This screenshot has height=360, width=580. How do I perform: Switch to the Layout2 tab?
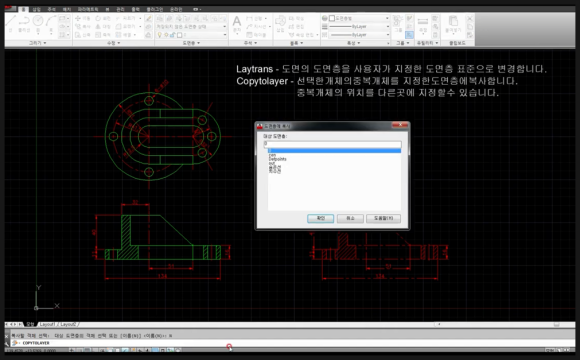[x=68, y=324]
